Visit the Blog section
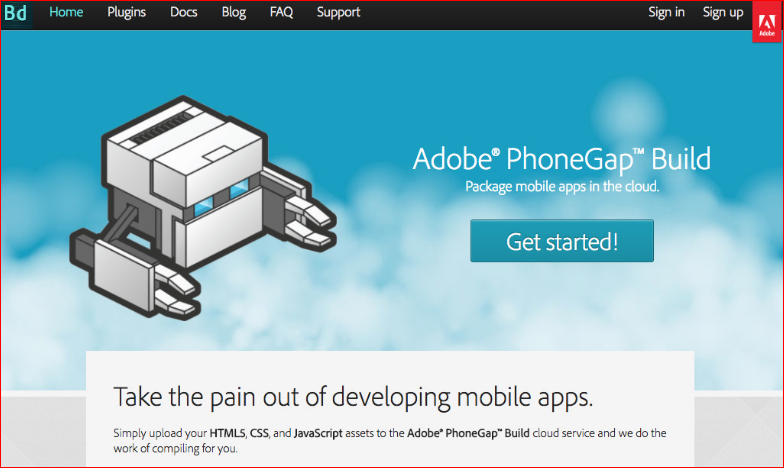Viewport: 784px width, 468px height. click(234, 12)
